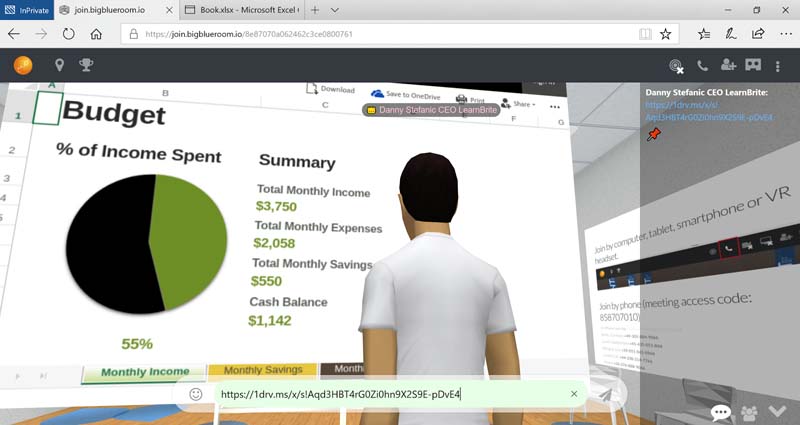Open browser settings and more menu
Screen dimensions: 800x425
point(786,34)
